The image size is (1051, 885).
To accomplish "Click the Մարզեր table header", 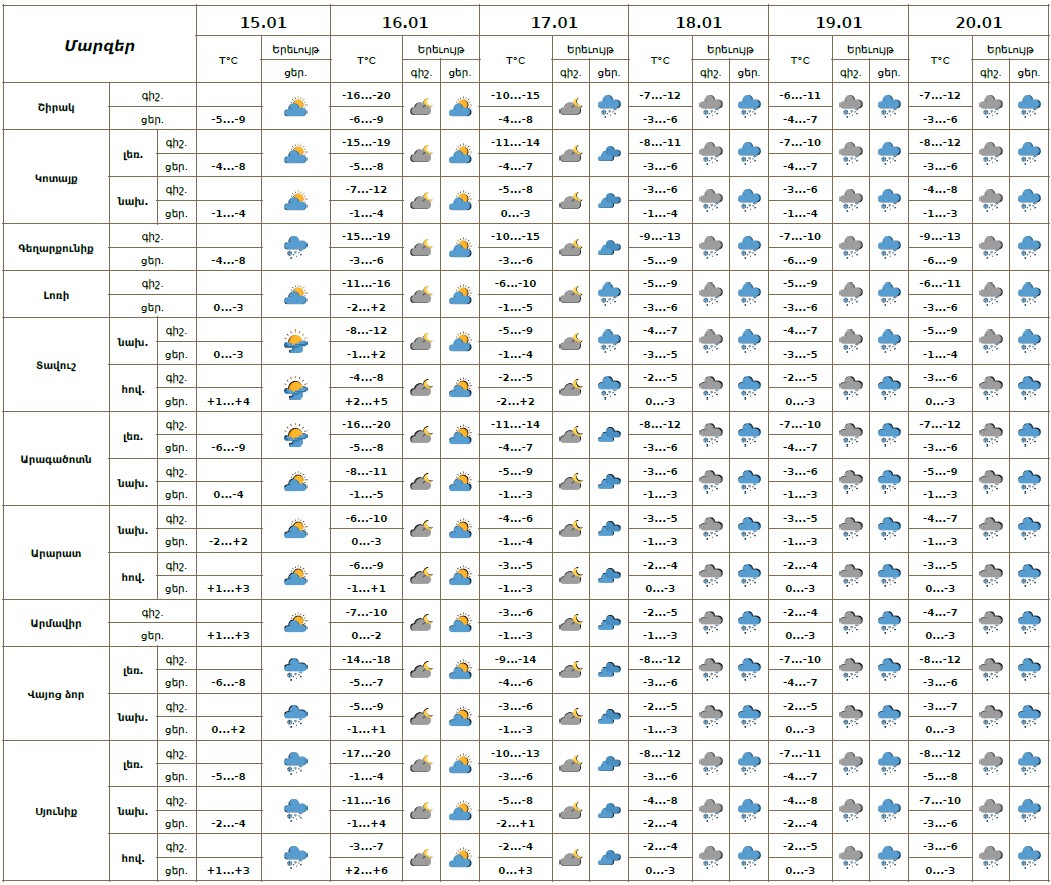I will click(99, 45).
